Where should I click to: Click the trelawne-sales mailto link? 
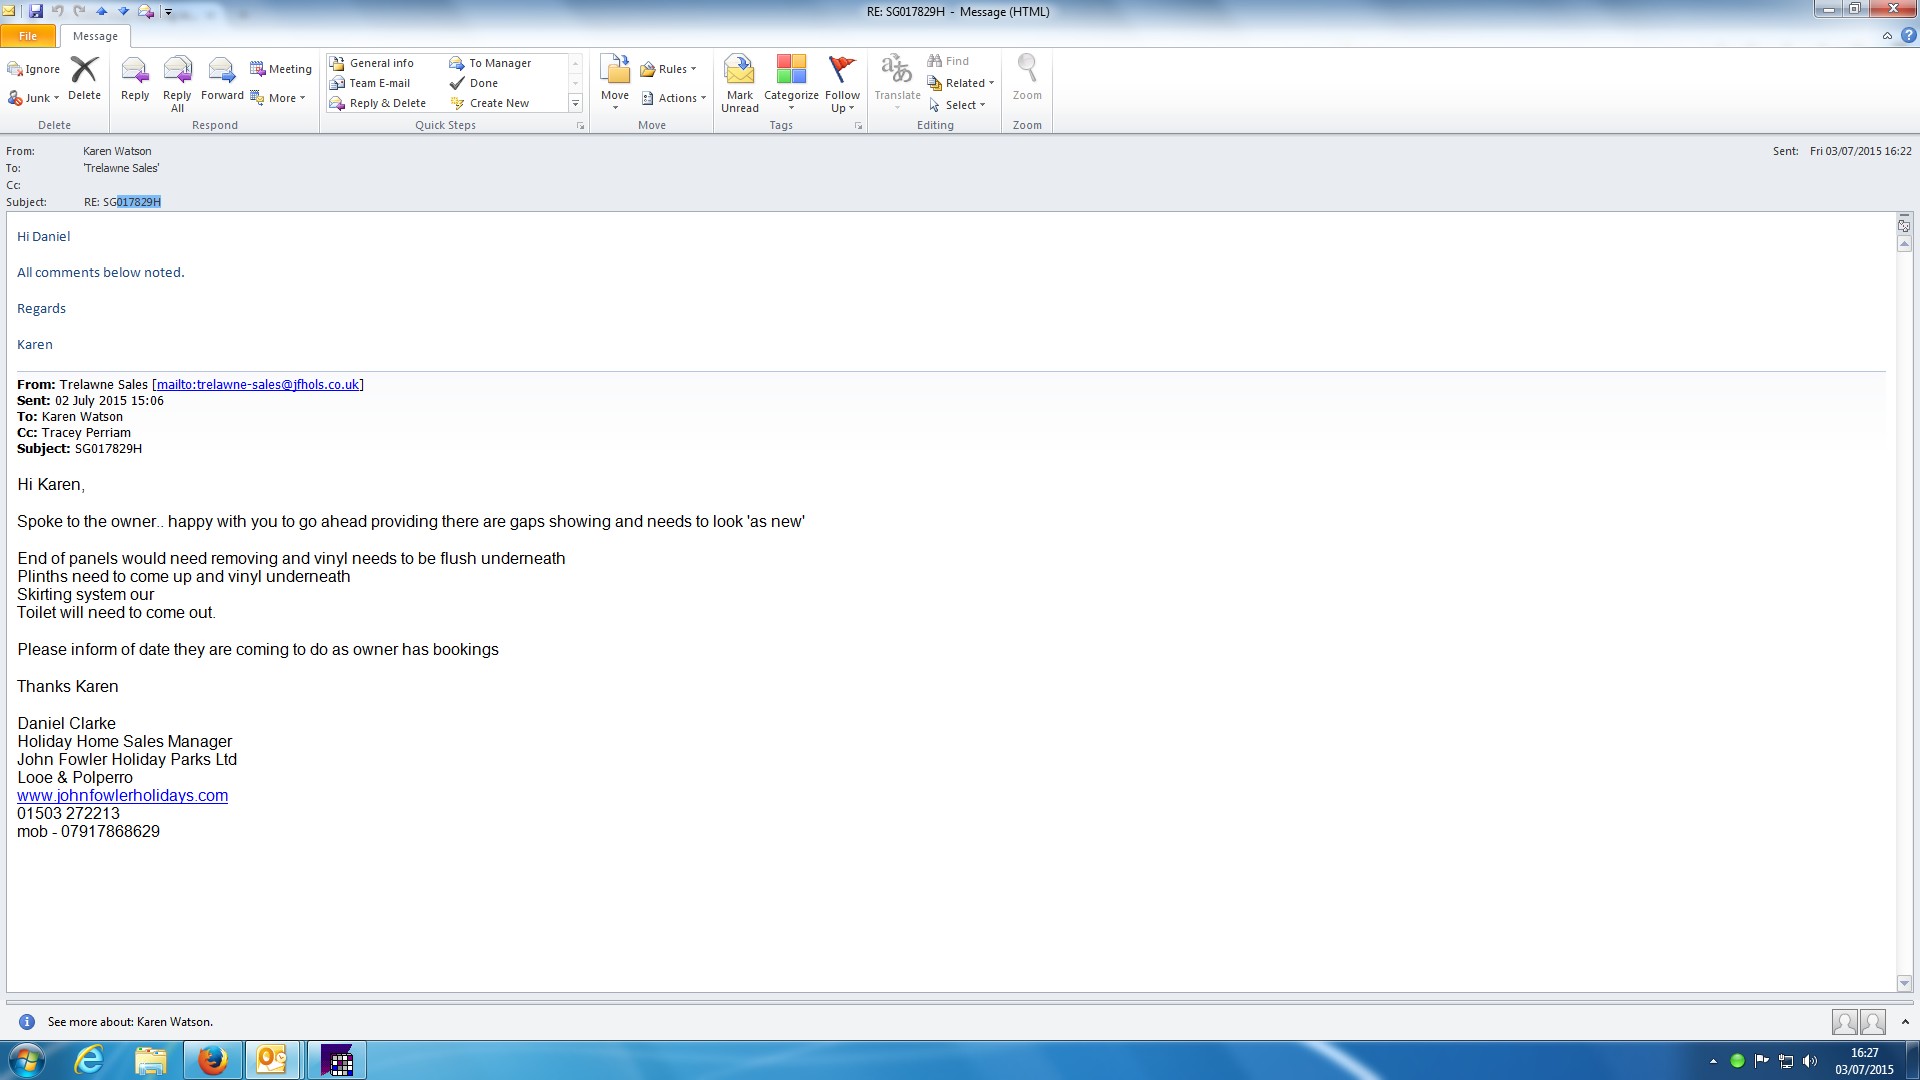pos(258,385)
